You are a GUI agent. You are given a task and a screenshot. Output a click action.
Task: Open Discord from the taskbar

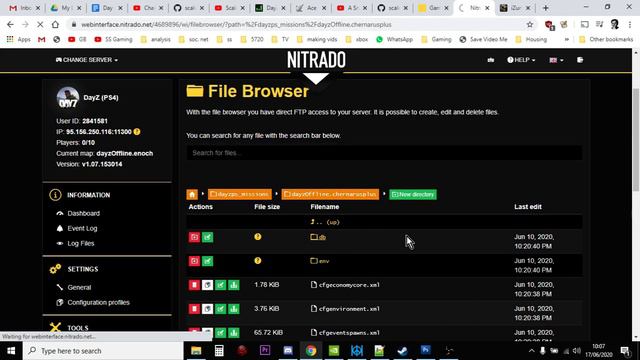pyautogui.click(x=288, y=351)
